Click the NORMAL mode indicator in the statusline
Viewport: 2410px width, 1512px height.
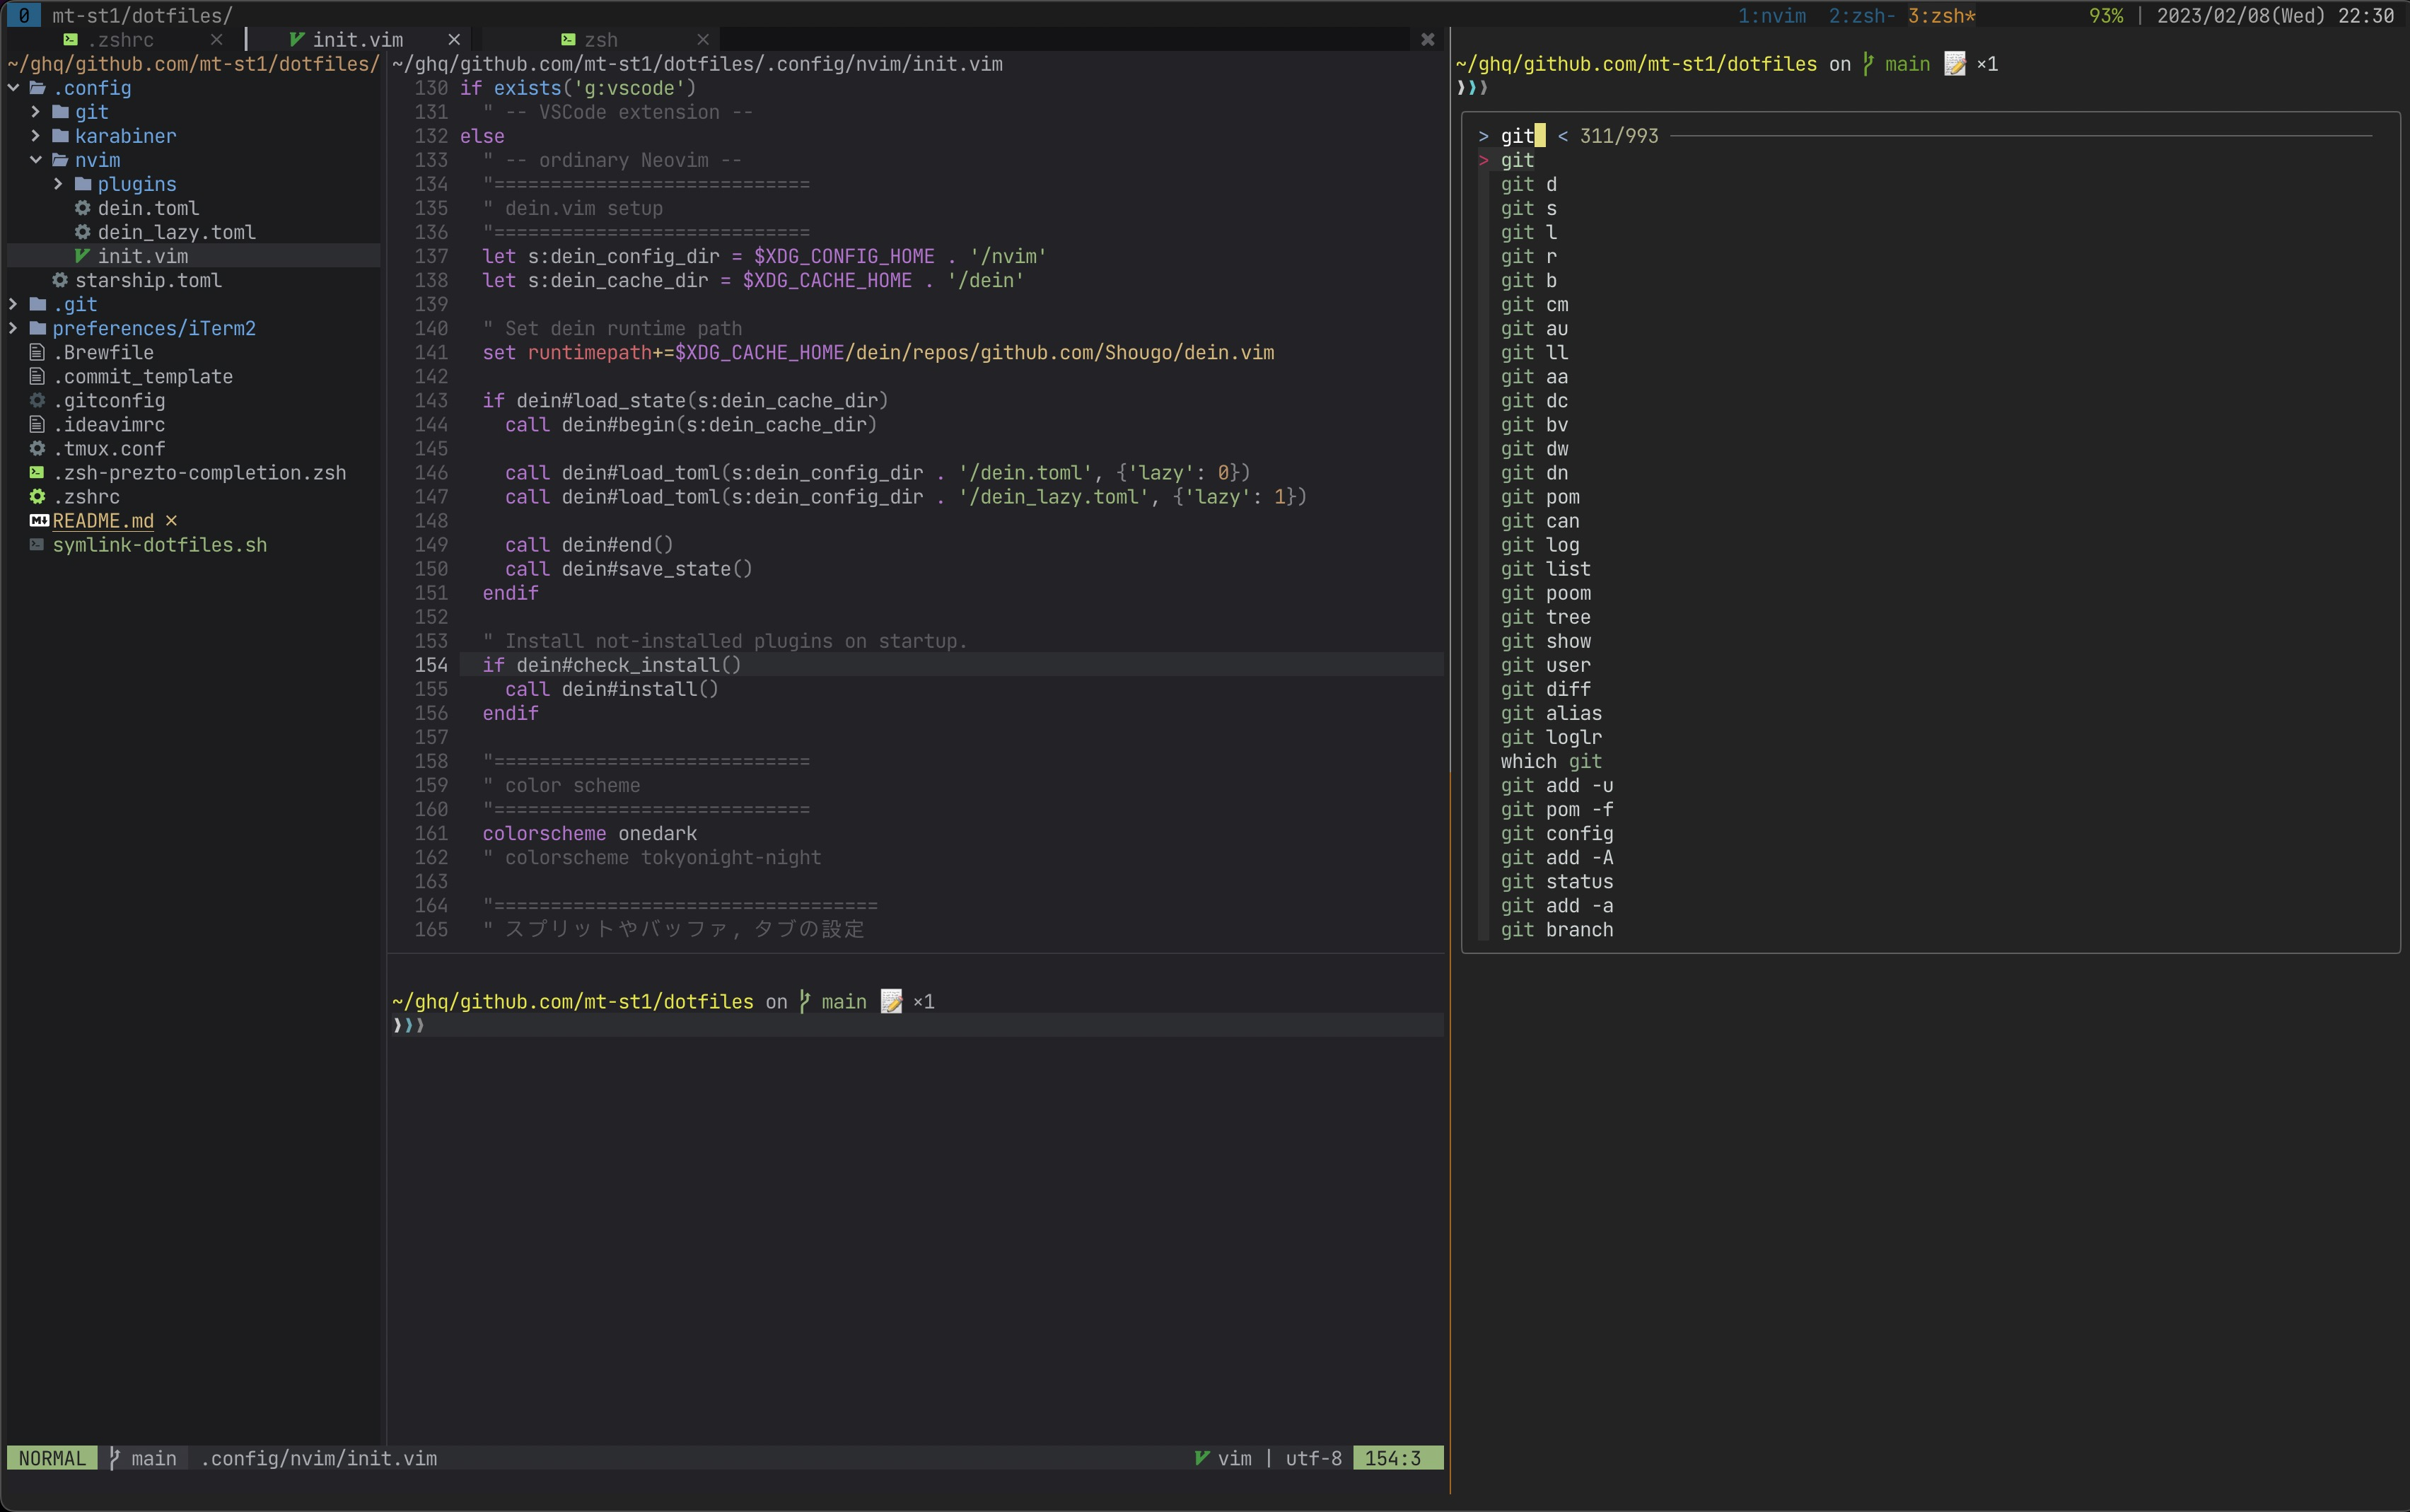[52, 1458]
